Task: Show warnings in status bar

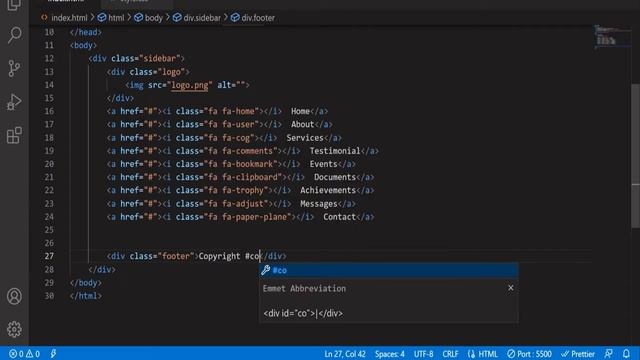Action: point(33,354)
